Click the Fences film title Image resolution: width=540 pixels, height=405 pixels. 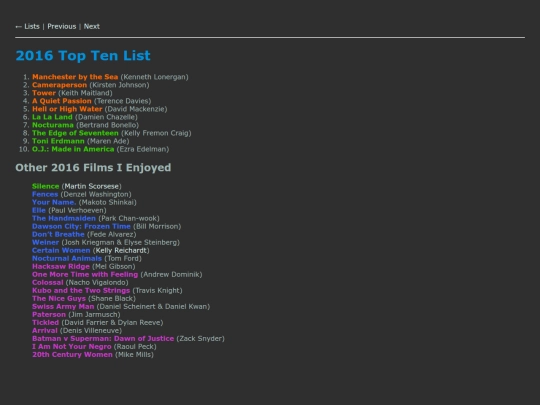(45, 194)
